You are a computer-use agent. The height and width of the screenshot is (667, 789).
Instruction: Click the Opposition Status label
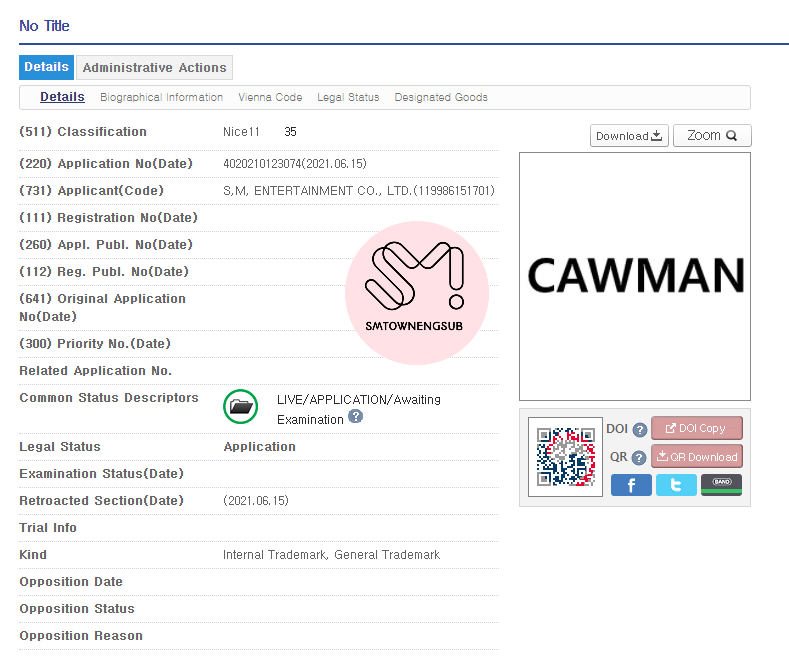(x=77, y=609)
